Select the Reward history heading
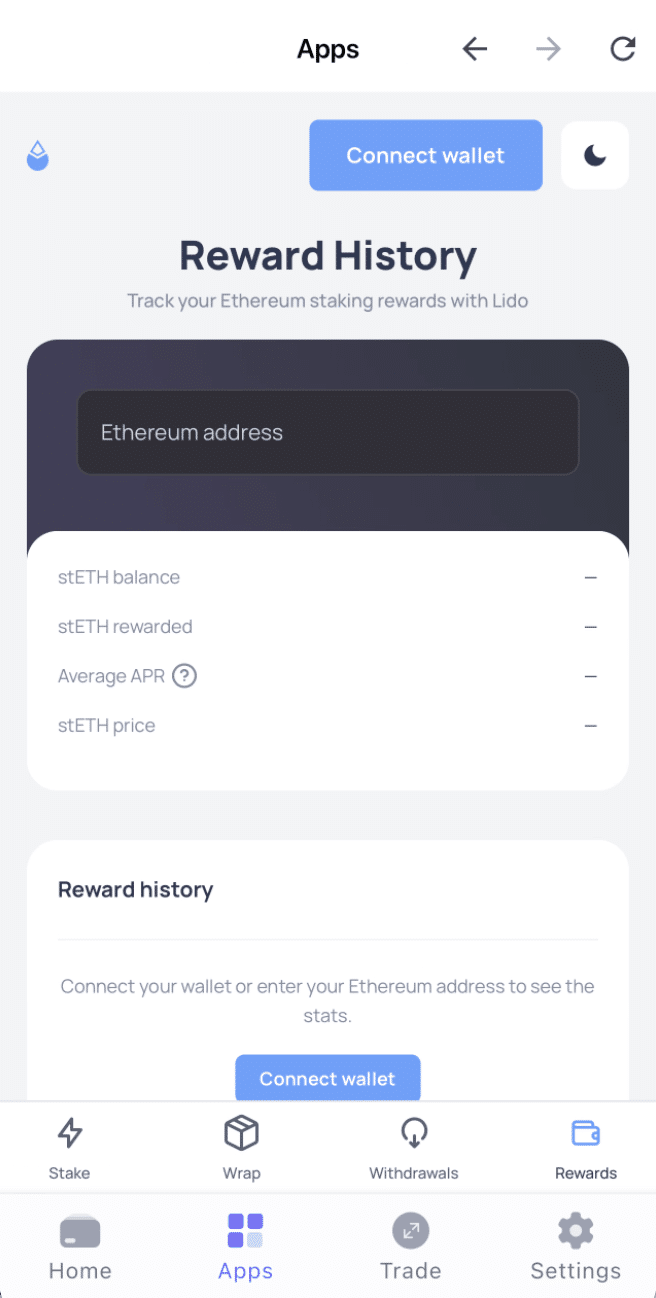 135,889
